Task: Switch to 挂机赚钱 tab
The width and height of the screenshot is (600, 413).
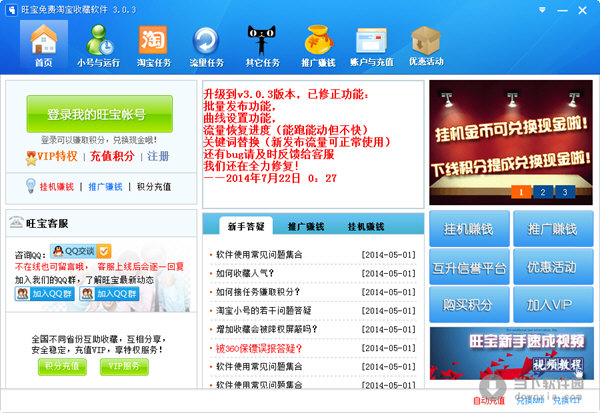Action: 366,227
